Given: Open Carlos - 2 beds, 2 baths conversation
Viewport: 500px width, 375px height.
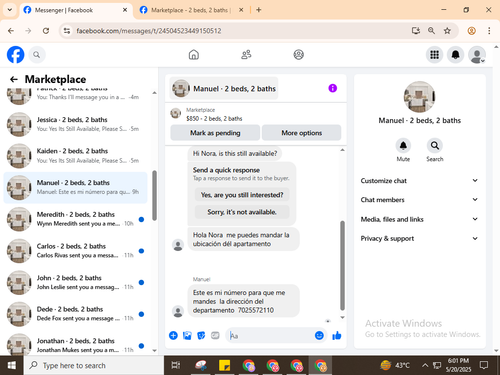Looking at the screenshot, I should (75, 251).
